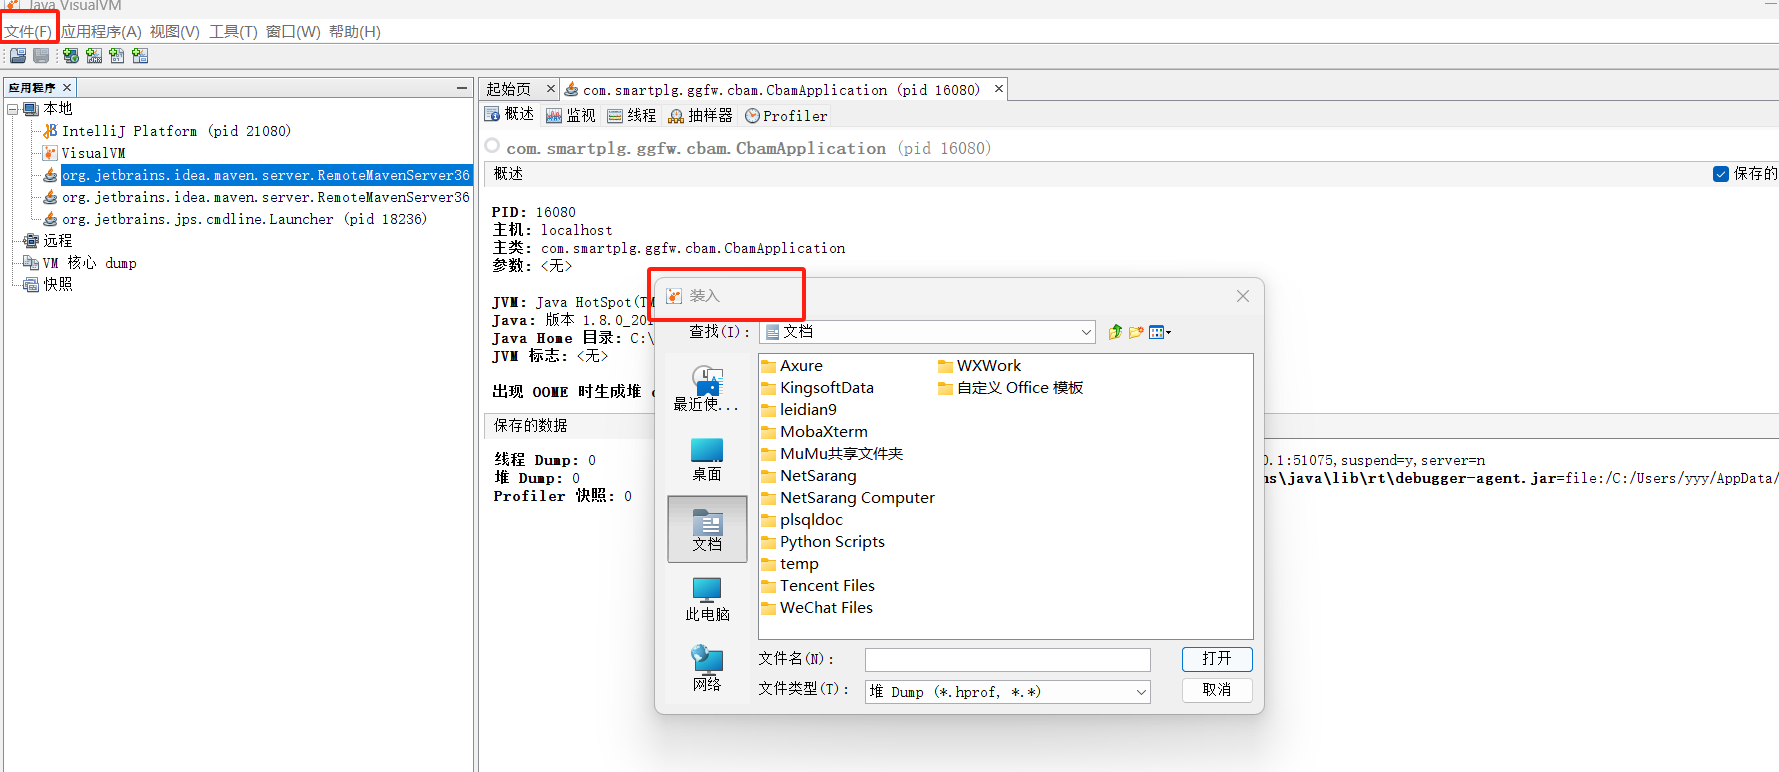Switch to the 起始页 tab
Viewport: 1779px width, 772px height.
pyautogui.click(x=509, y=90)
